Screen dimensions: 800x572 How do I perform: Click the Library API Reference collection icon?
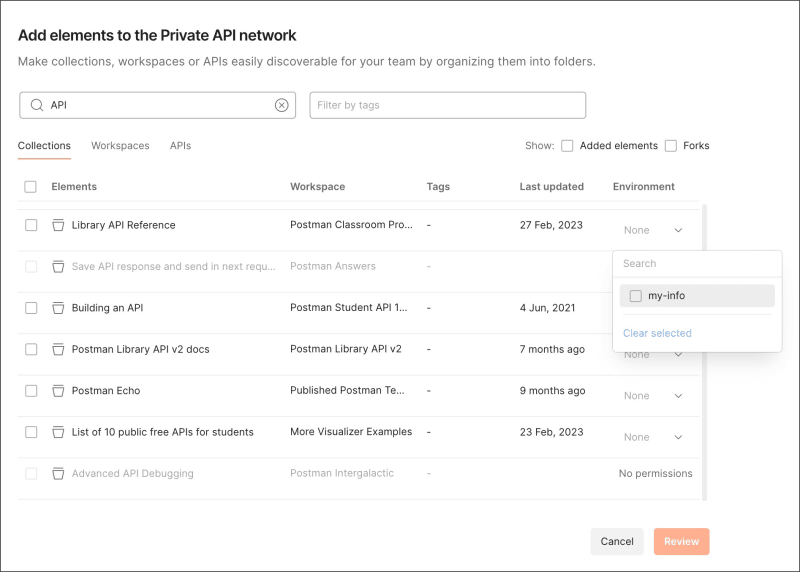coord(58,225)
